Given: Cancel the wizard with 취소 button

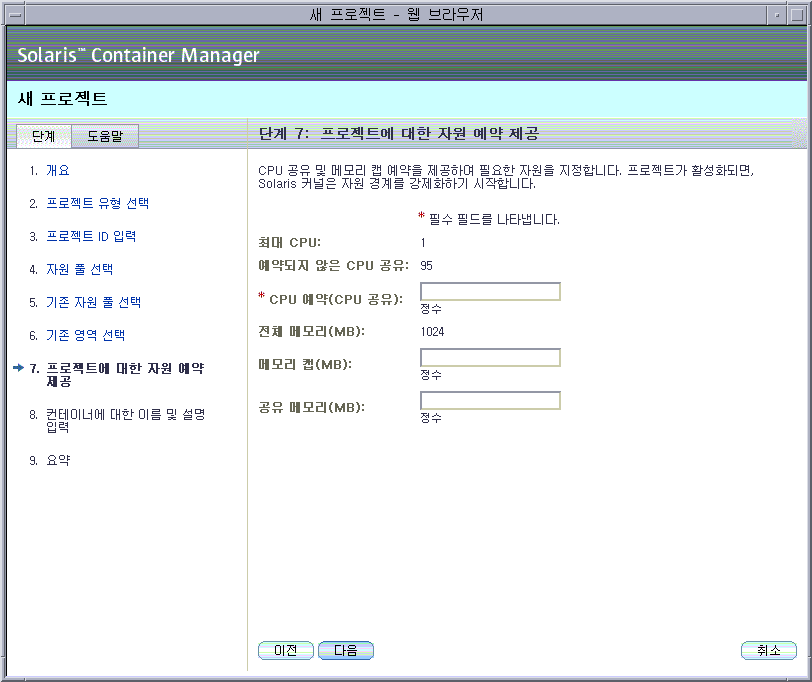Looking at the screenshot, I should pos(769,650).
